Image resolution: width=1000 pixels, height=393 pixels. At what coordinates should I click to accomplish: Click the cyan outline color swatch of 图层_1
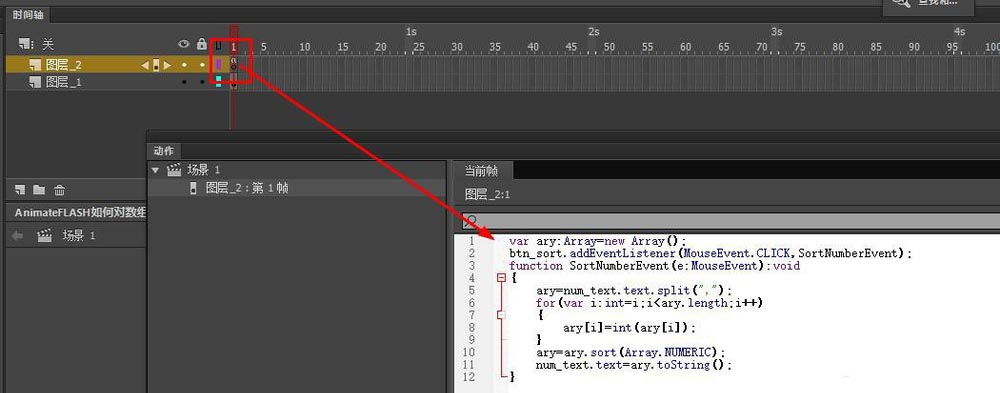pyautogui.click(x=218, y=82)
